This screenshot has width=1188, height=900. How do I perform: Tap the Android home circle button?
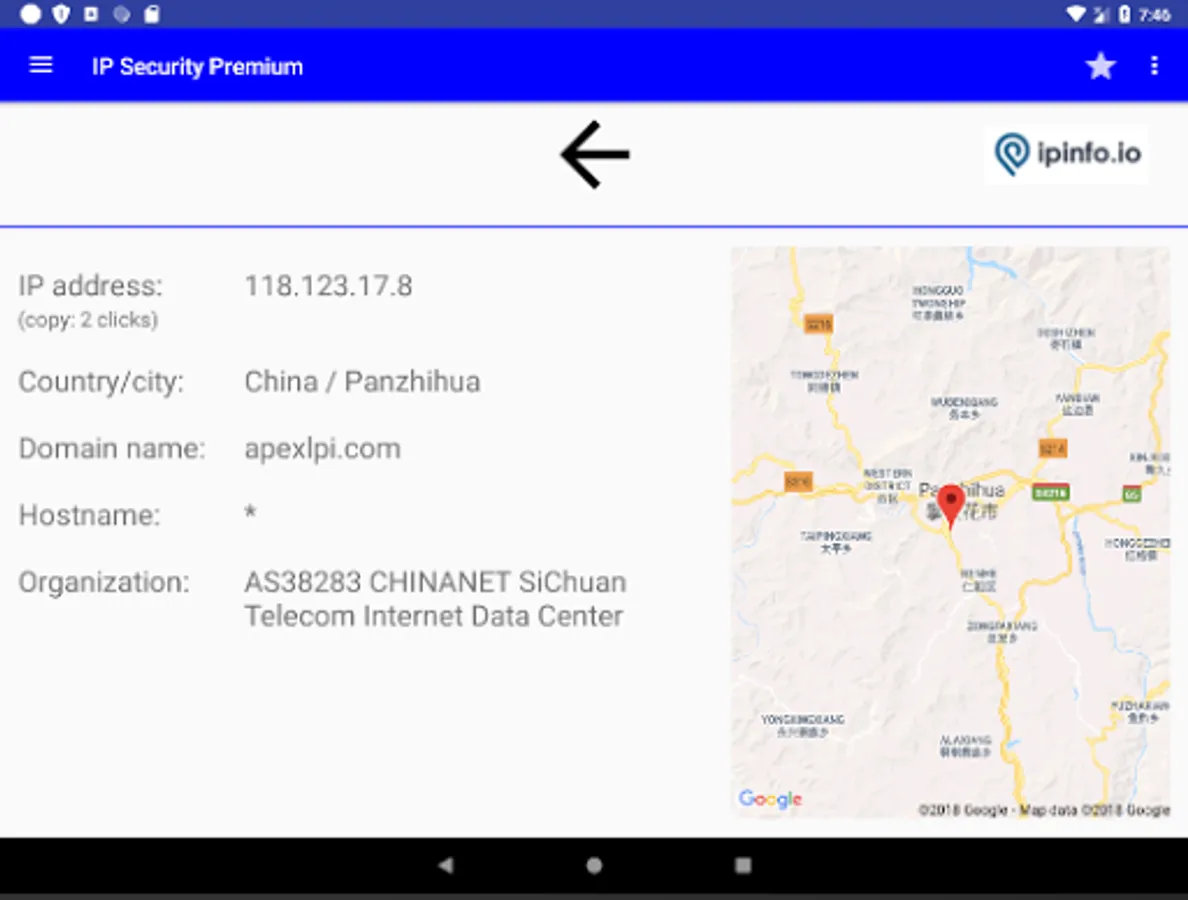tap(594, 865)
